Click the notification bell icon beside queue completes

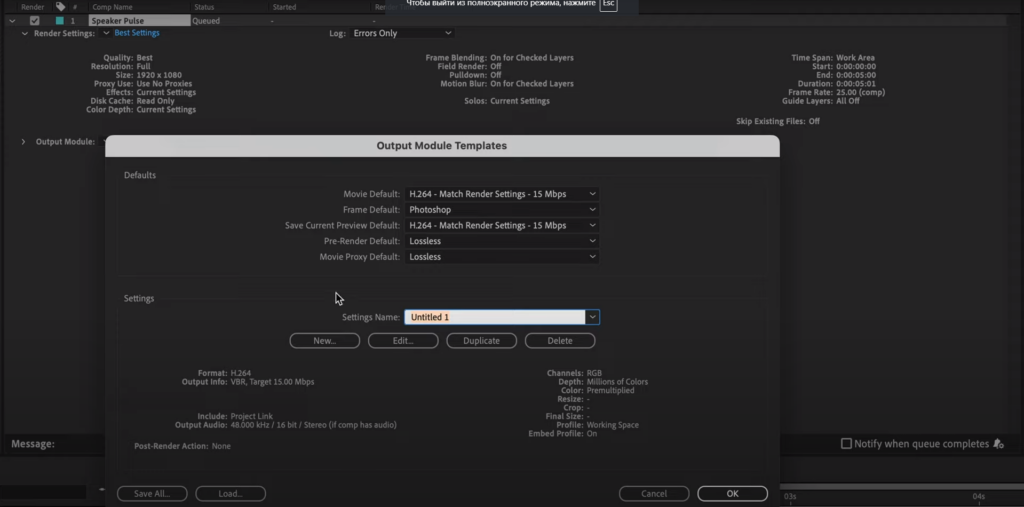pyautogui.click(x=998, y=444)
